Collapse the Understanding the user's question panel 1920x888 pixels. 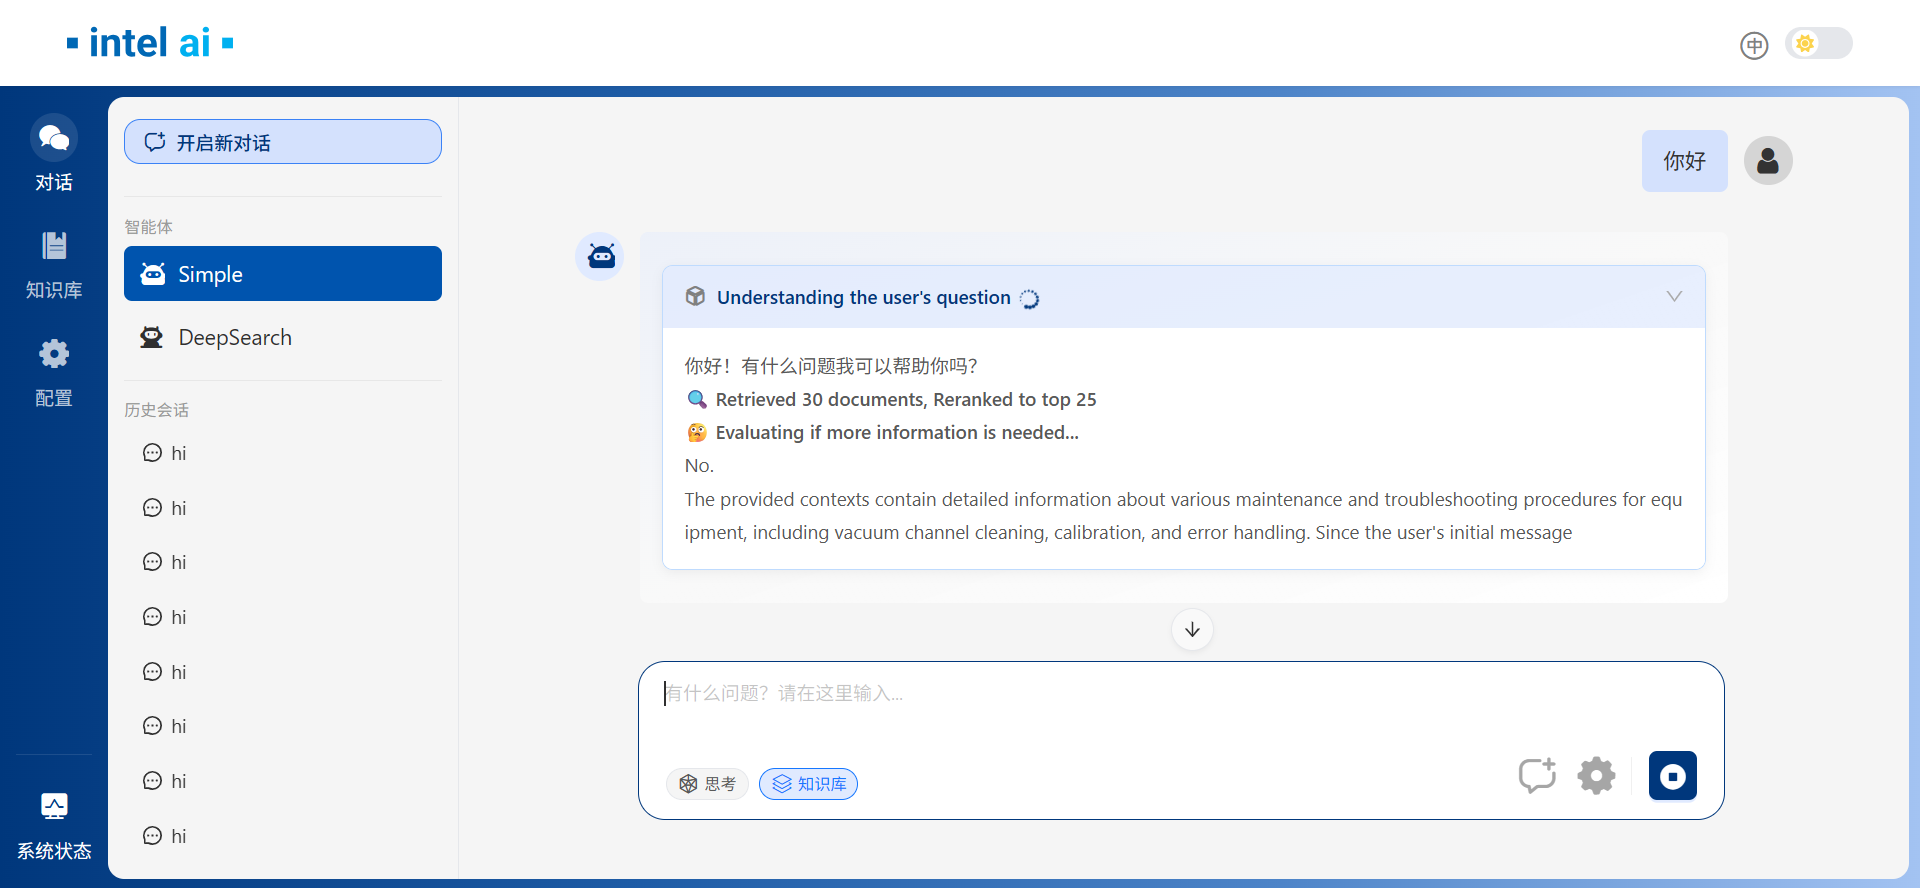1674,297
